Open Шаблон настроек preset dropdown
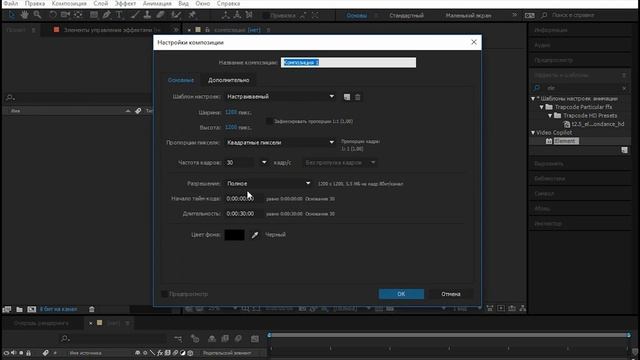The image size is (640, 360). click(281, 97)
